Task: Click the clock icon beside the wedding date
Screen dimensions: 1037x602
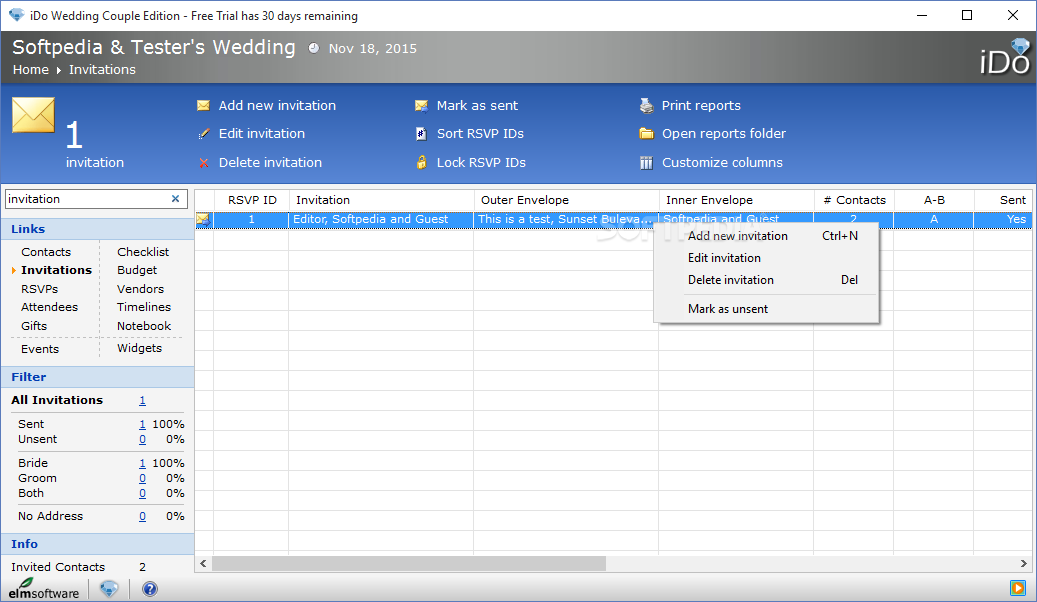Action: [x=313, y=48]
